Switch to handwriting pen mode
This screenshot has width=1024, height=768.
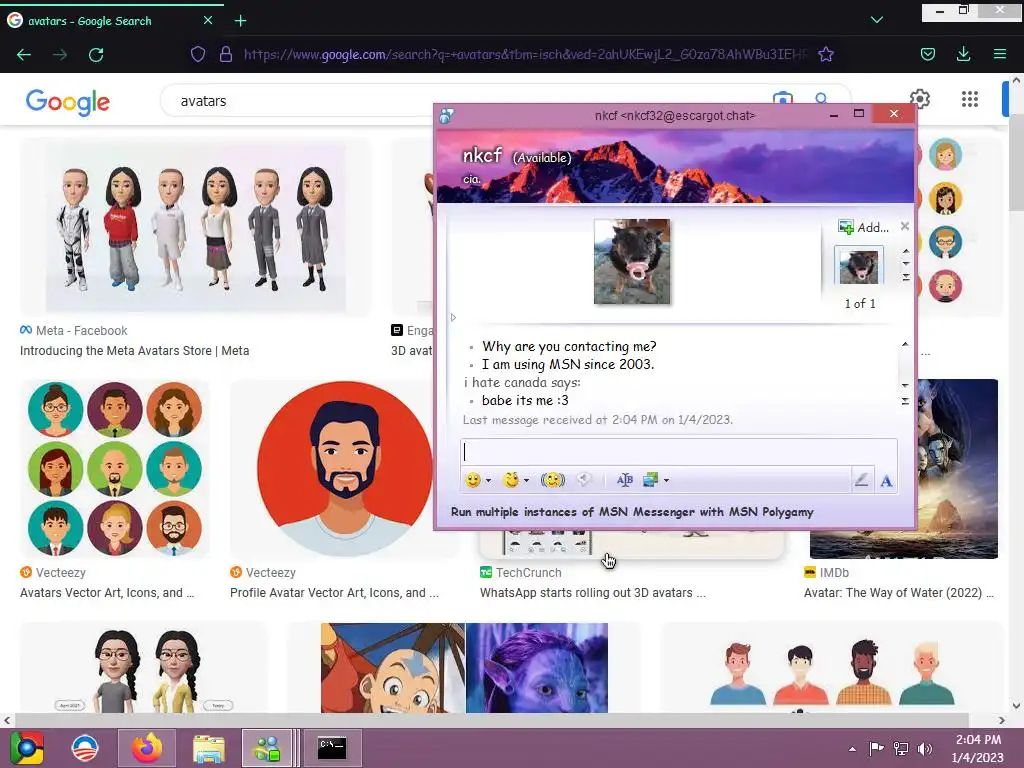(x=861, y=481)
